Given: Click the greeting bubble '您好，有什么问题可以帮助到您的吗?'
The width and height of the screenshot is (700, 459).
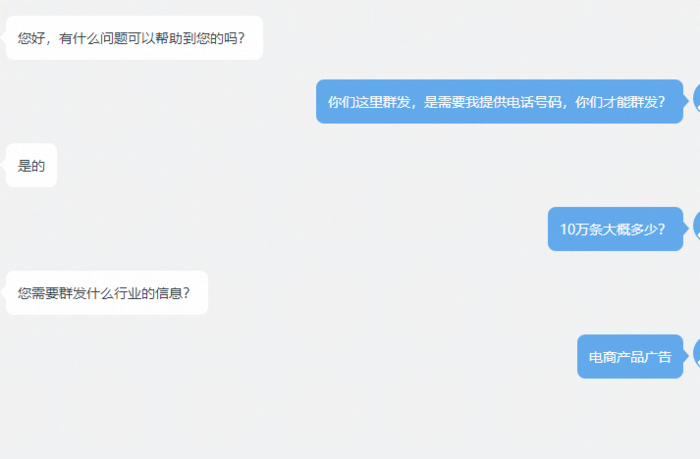Looking at the screenshot, I should click(x=134, y=38).
